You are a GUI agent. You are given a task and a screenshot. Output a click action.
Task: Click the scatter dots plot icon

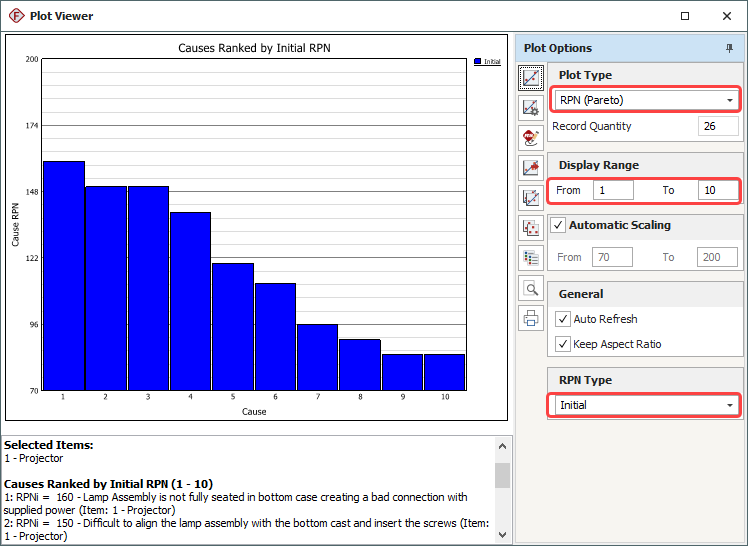tap(531, 228)
